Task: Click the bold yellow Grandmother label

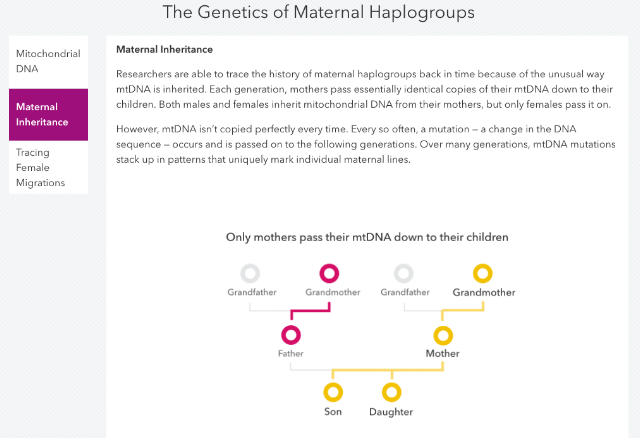Action: click(x=484, y=292)
